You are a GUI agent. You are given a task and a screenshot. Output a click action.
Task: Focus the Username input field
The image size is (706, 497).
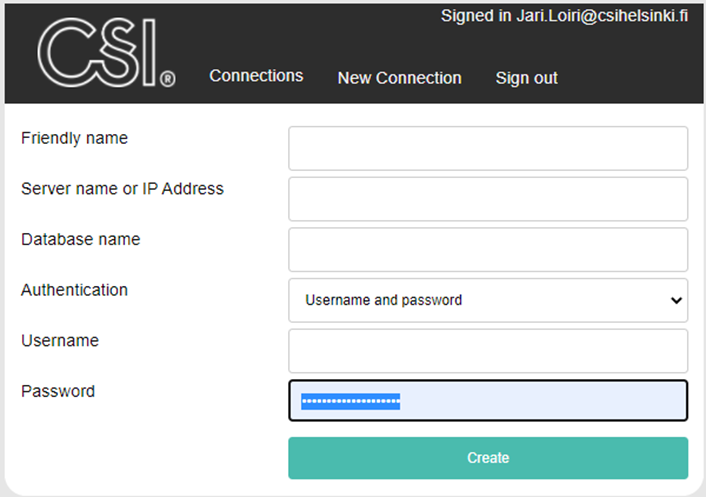pos(488,351)
